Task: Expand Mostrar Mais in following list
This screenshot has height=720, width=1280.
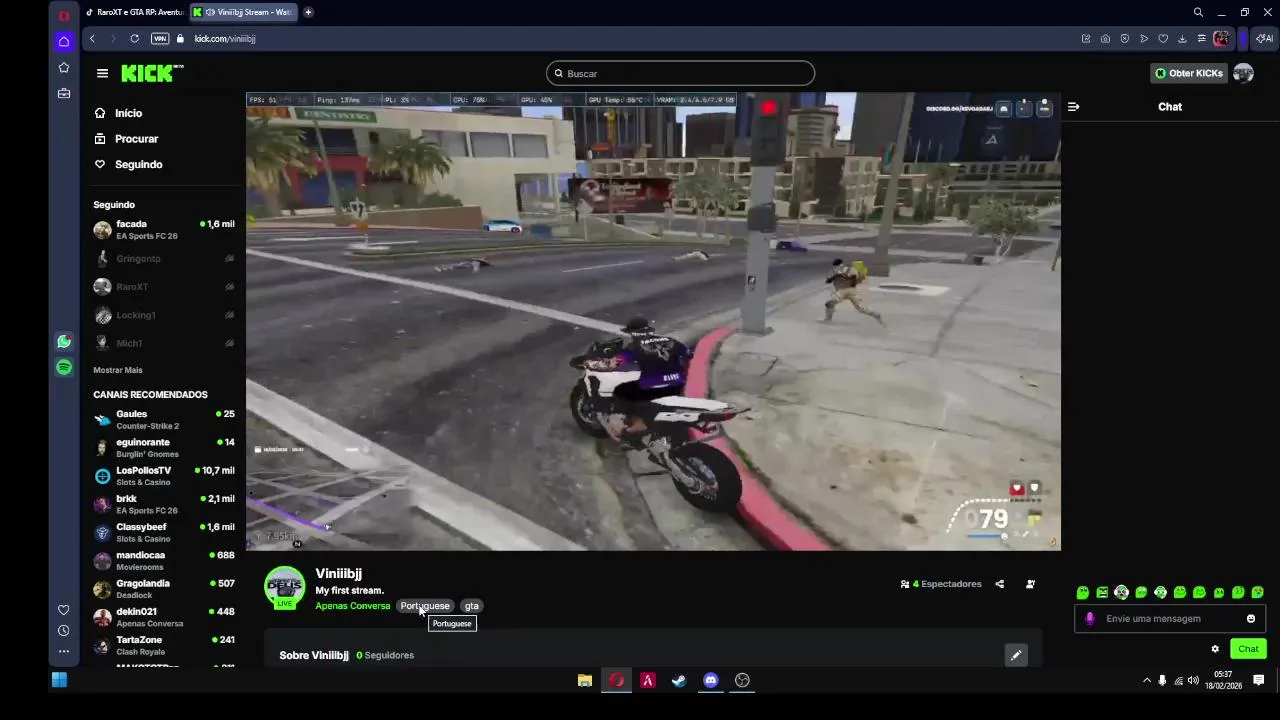Action: [x=118, y=370]
